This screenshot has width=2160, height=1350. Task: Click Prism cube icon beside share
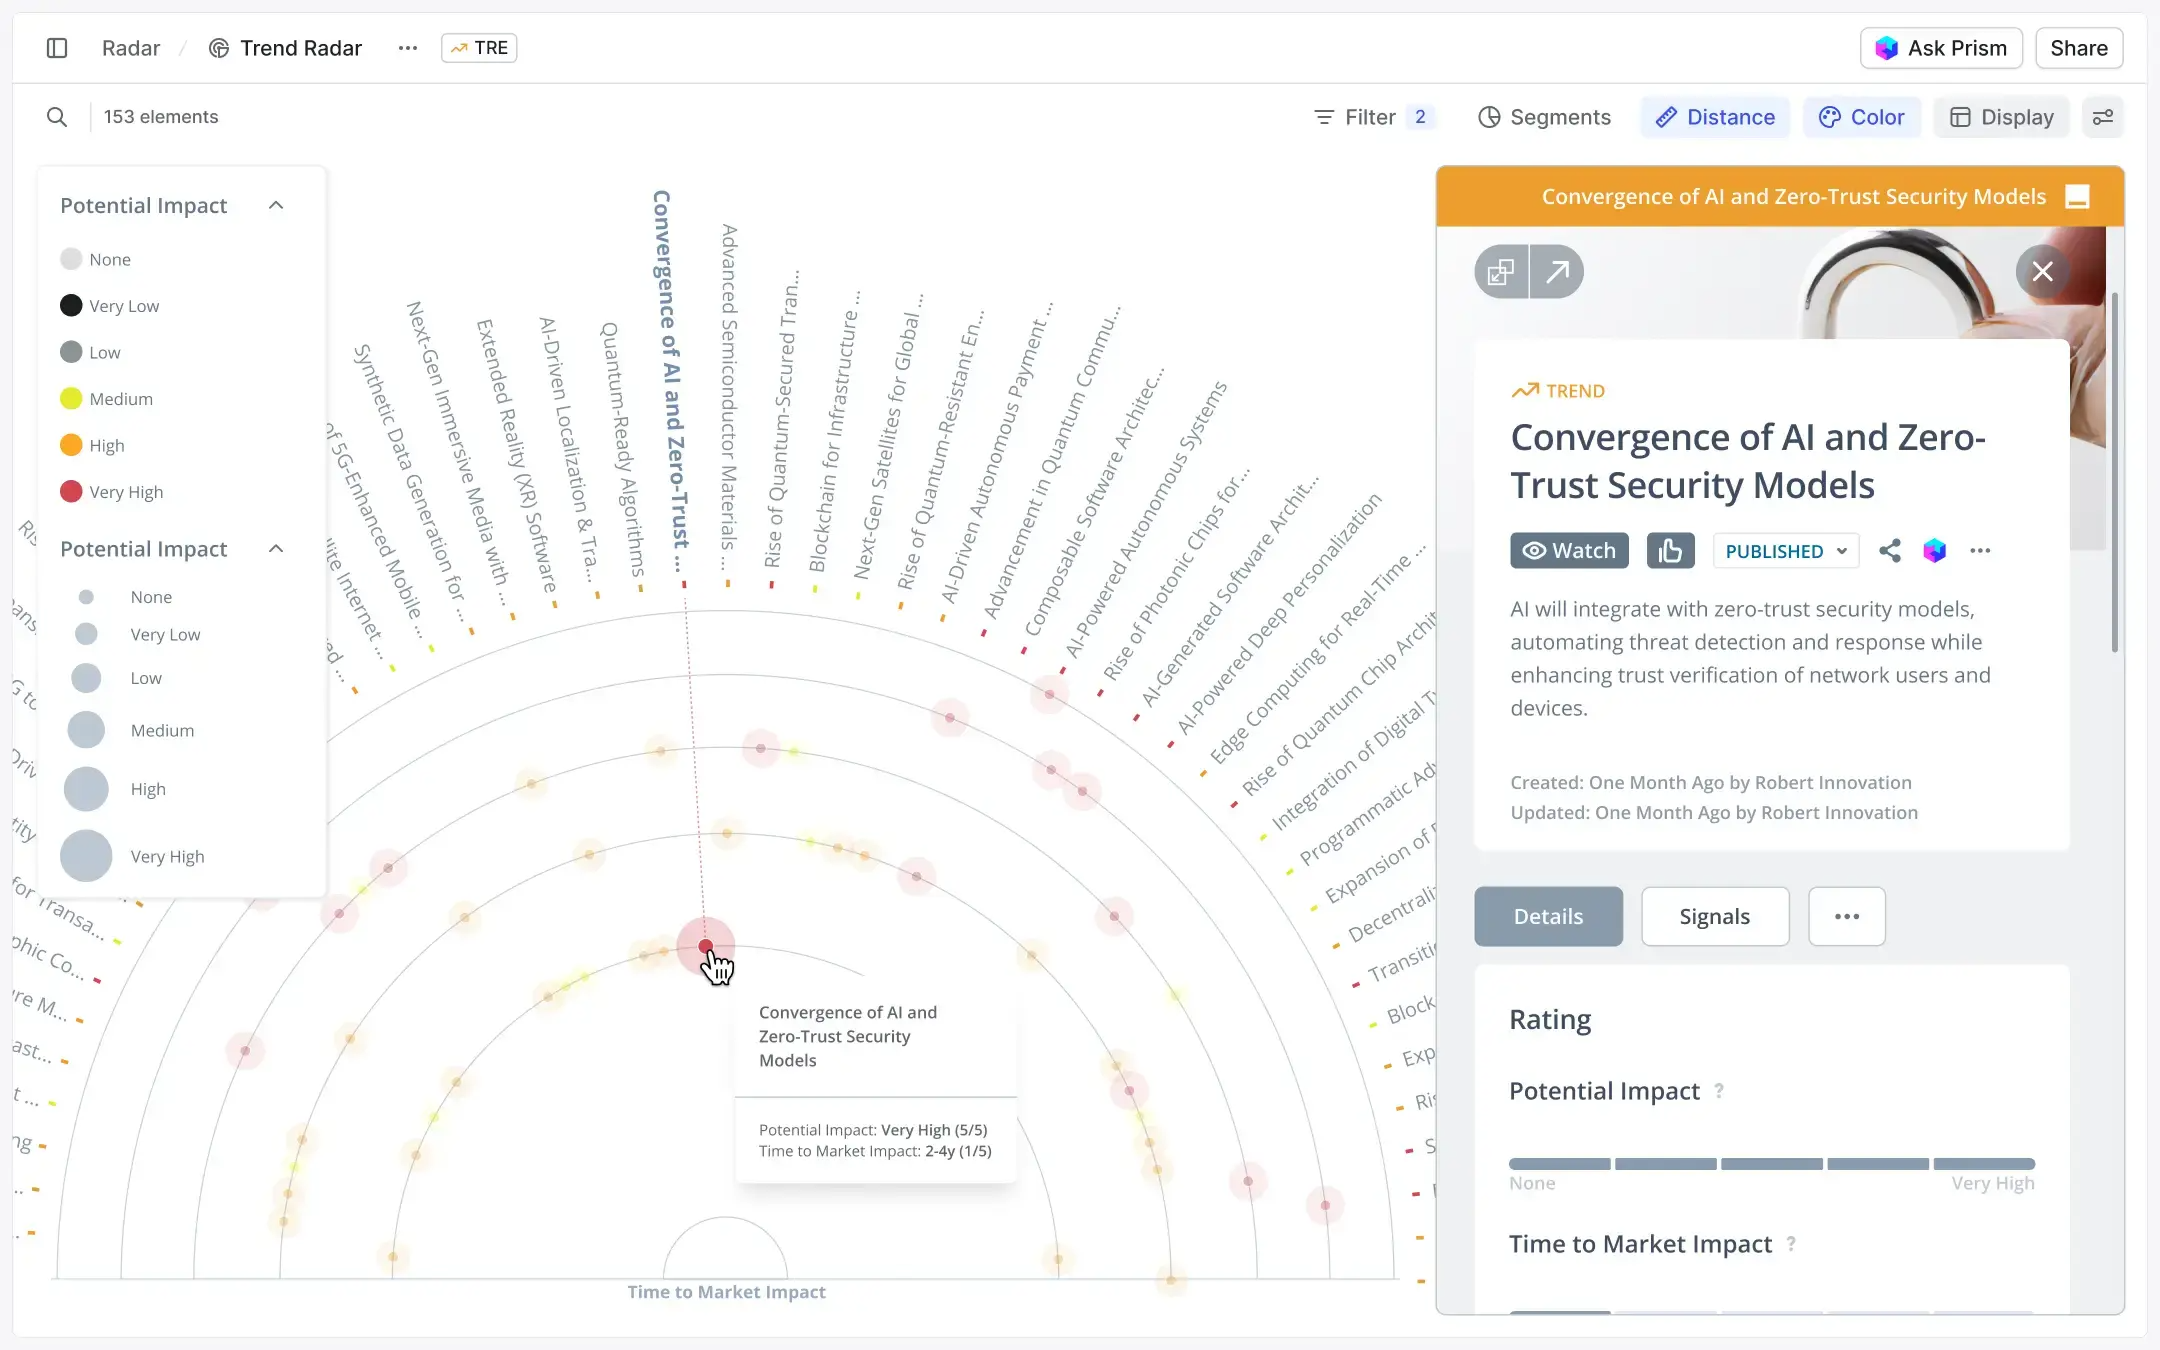click(x=1934, y=551)
